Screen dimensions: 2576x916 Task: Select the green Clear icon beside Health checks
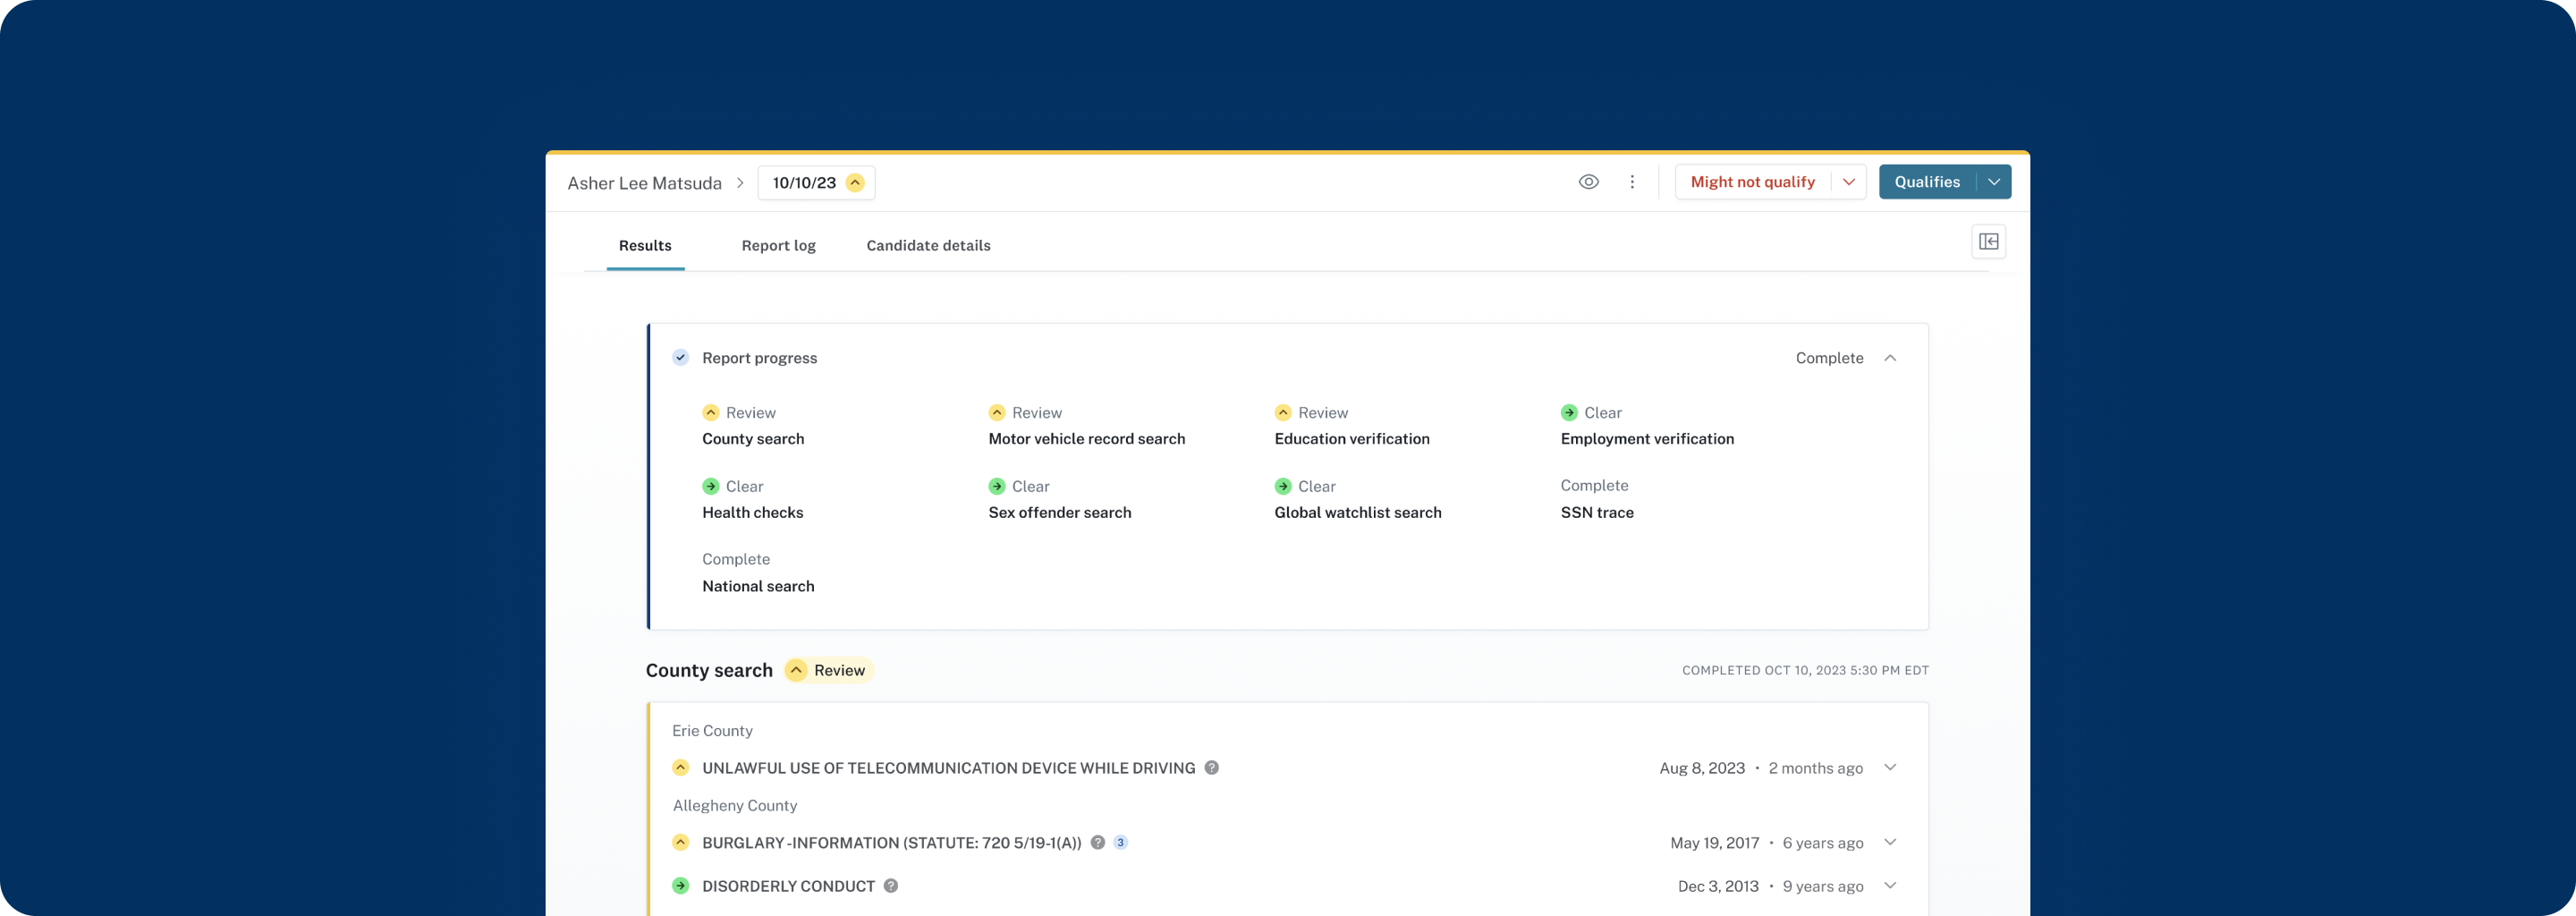710,486
